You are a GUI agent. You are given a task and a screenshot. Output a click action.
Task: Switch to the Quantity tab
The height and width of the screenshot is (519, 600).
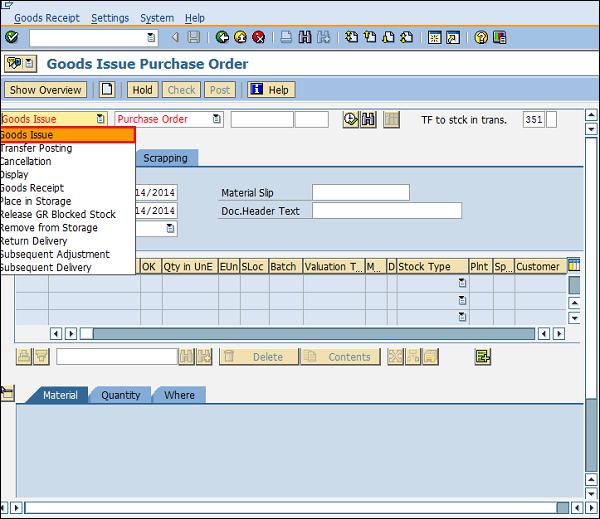pyautogui.click(x=121, y=395)
